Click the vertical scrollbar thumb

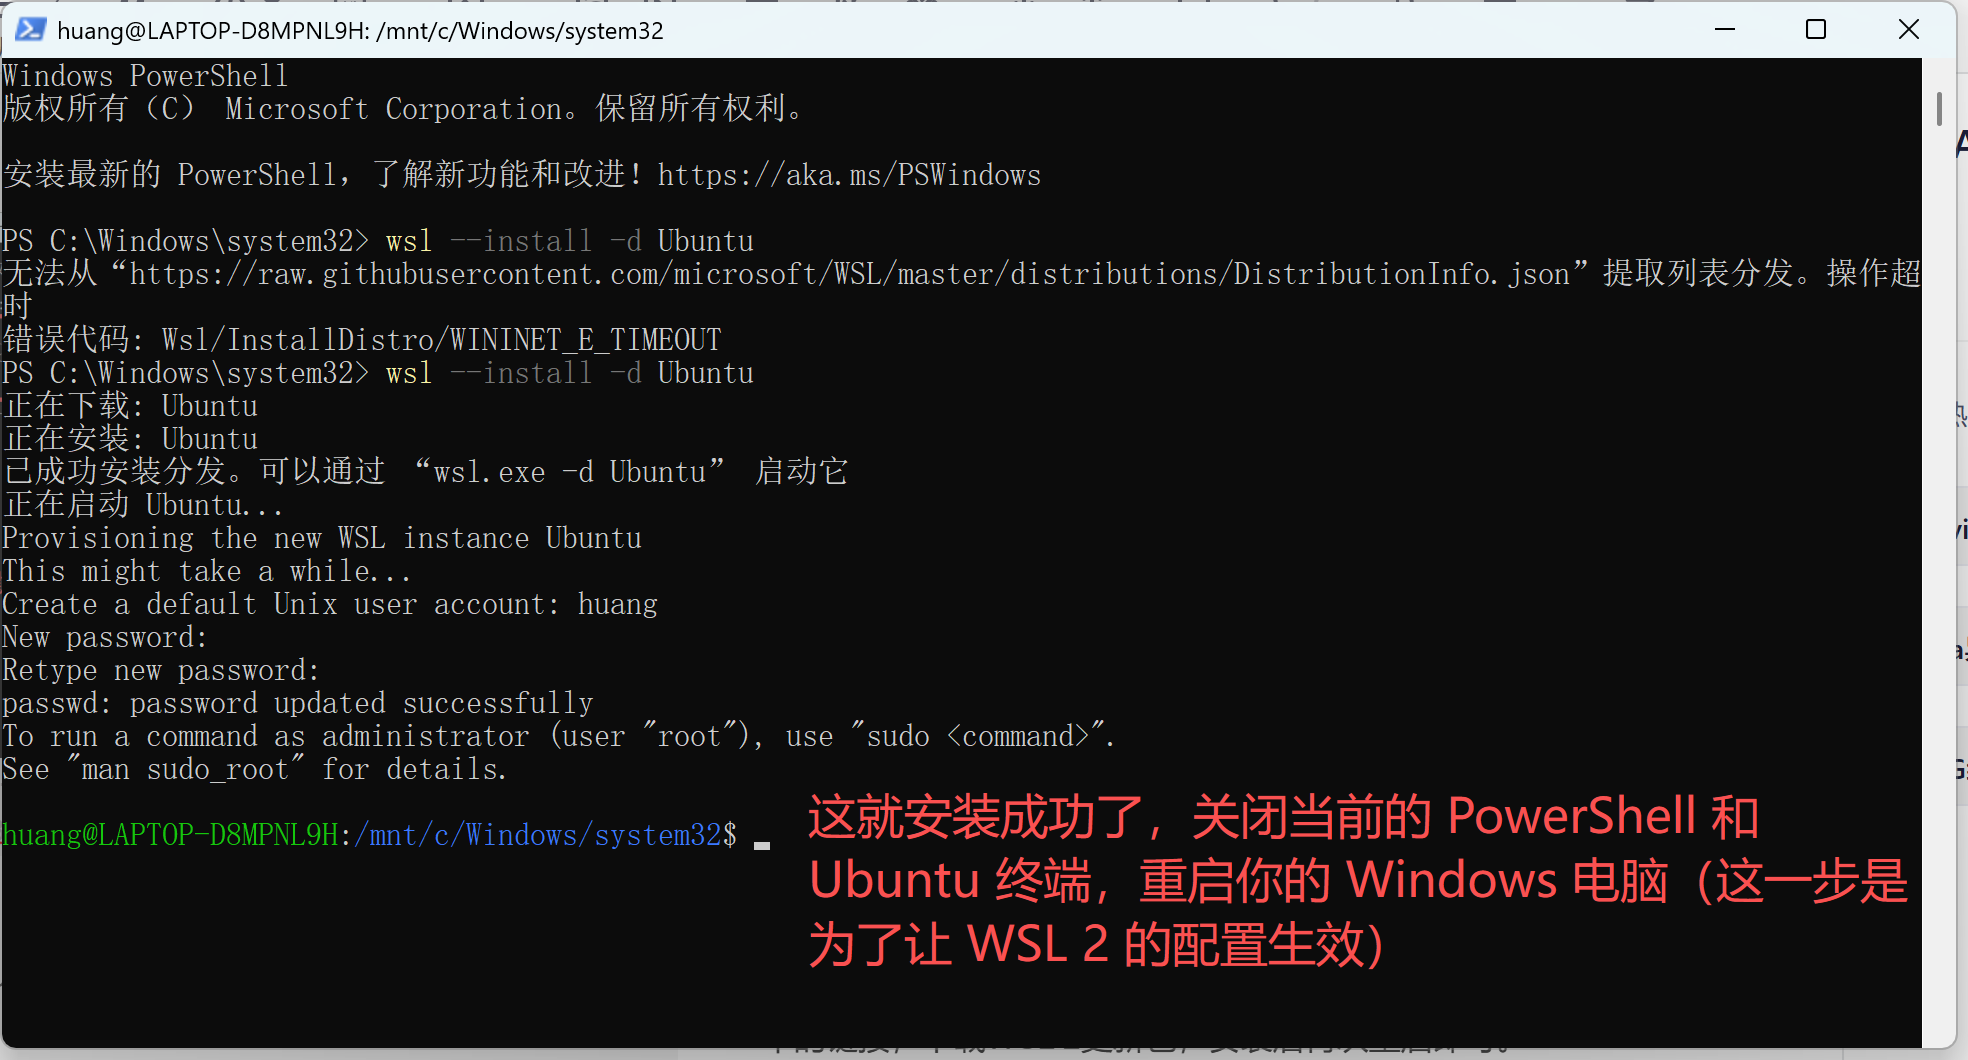pyautogui.click(x=1939, y=109)
